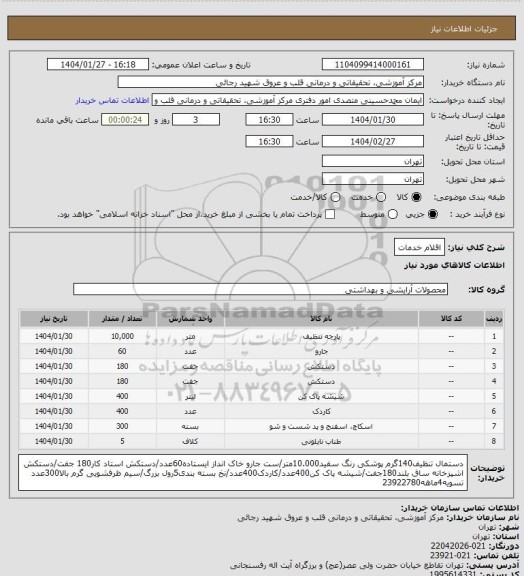Select the item name جارو

tap(322, 352)
